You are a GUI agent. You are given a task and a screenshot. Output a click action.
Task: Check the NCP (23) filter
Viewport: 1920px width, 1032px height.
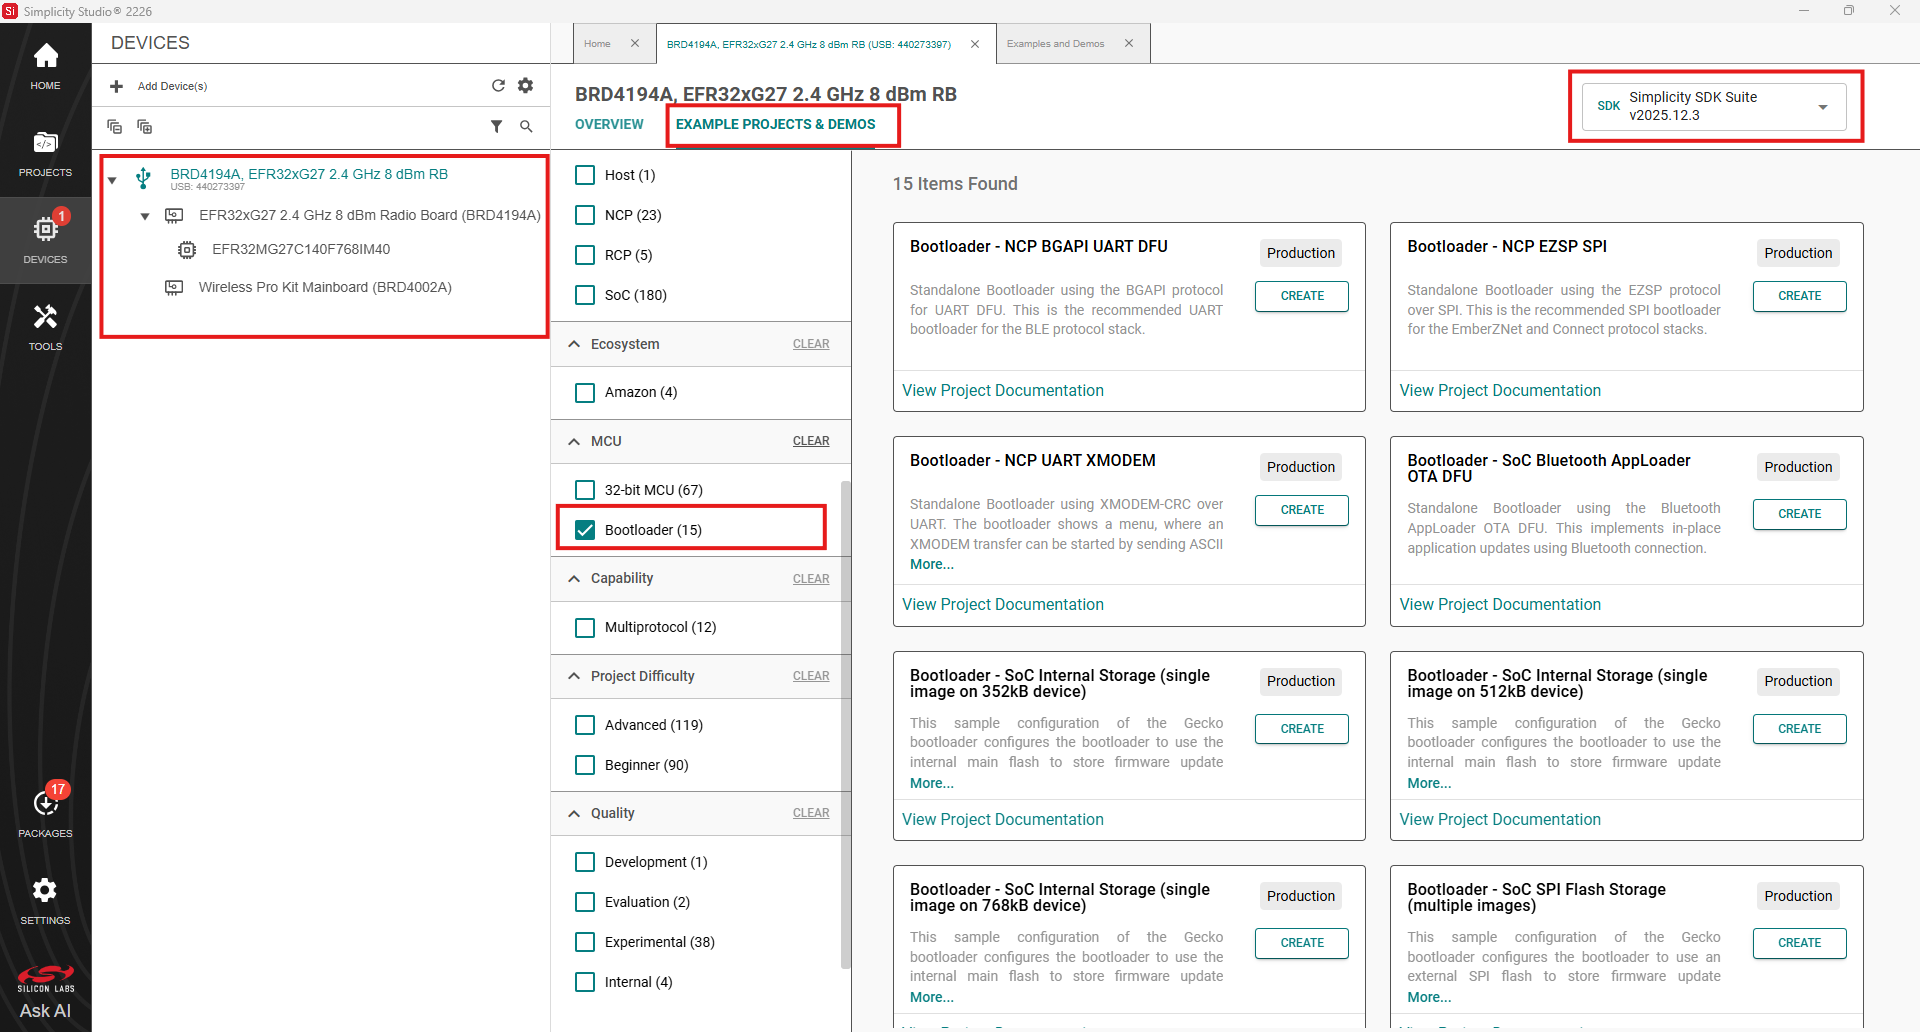pos(585,215)
